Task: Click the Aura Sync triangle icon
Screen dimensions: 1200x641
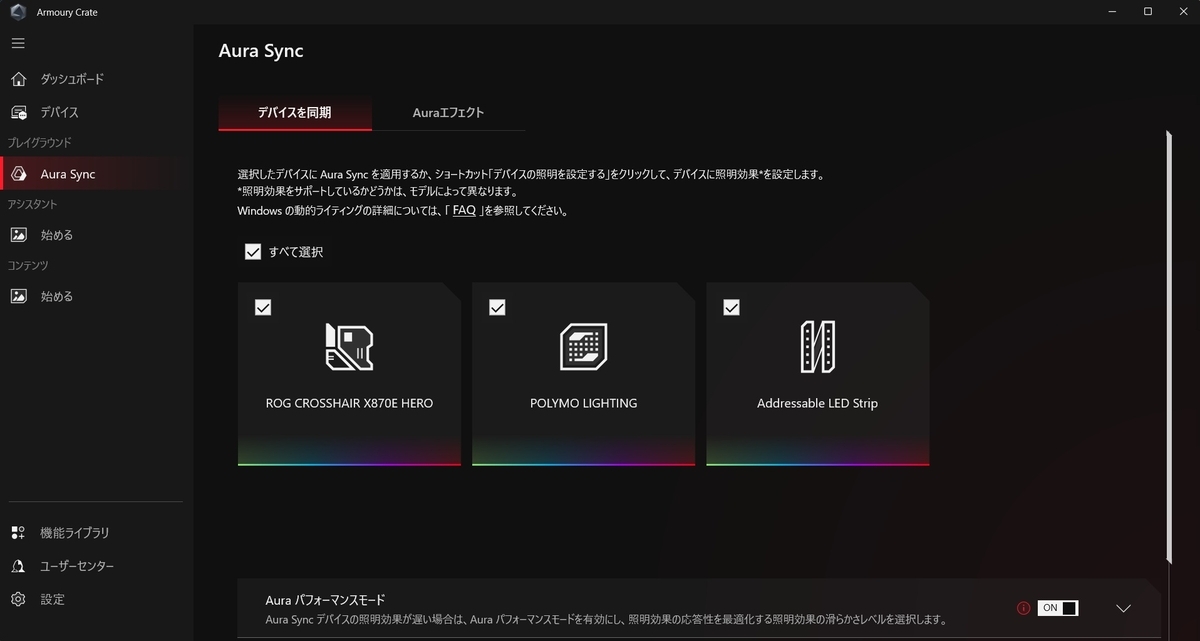Action: [18, 174]
